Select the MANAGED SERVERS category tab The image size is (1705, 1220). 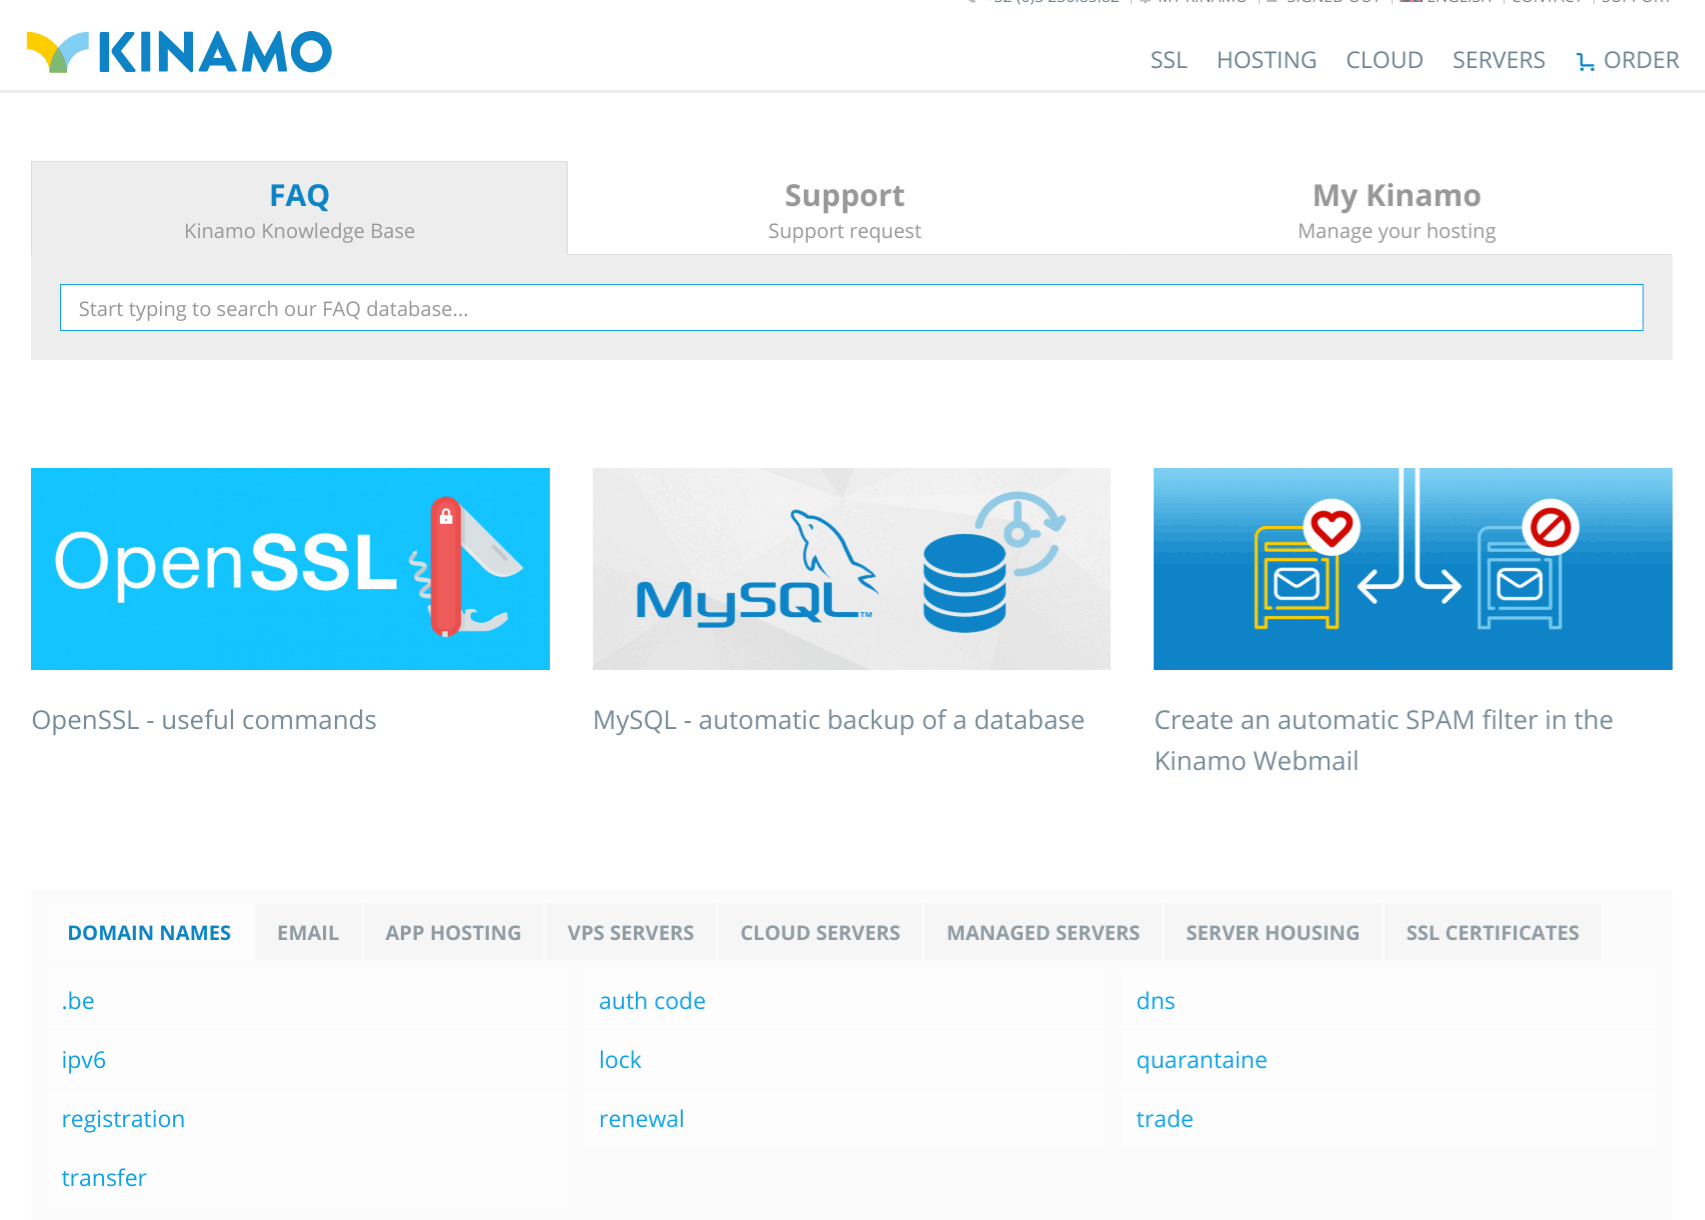tap(1043, 932)
